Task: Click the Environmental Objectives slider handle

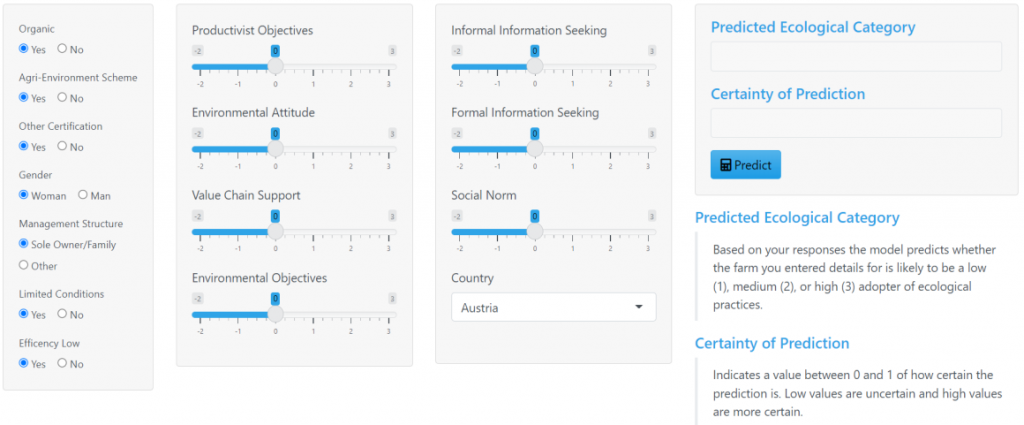Action: 275,314
